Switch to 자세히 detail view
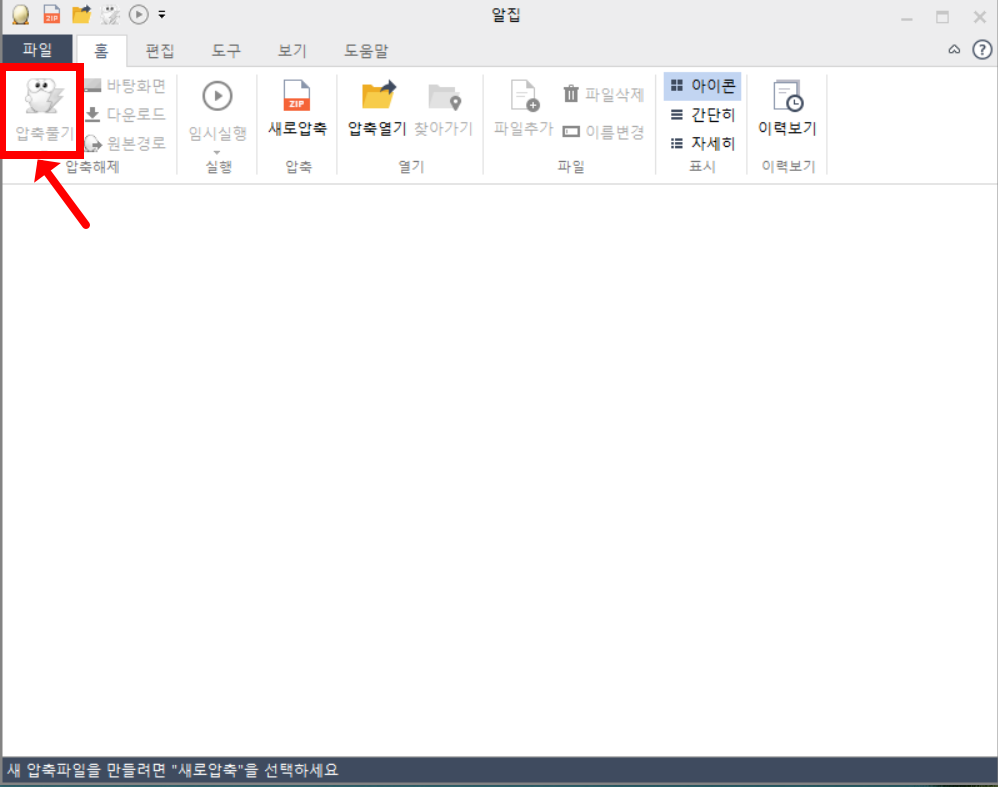The width and height of the screenshot is (998, 787). (x=703, y=143)
